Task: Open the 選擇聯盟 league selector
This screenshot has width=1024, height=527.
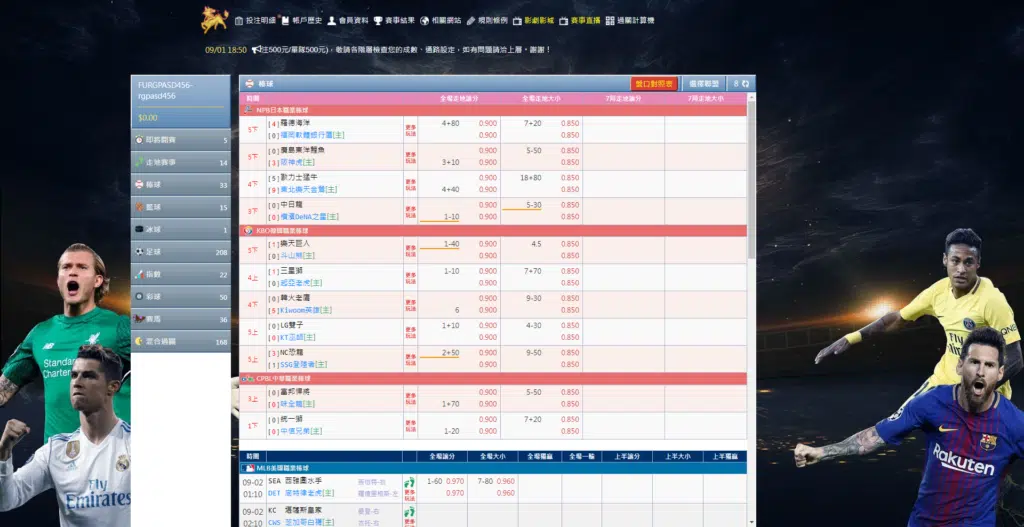Action: coord(704,84)
